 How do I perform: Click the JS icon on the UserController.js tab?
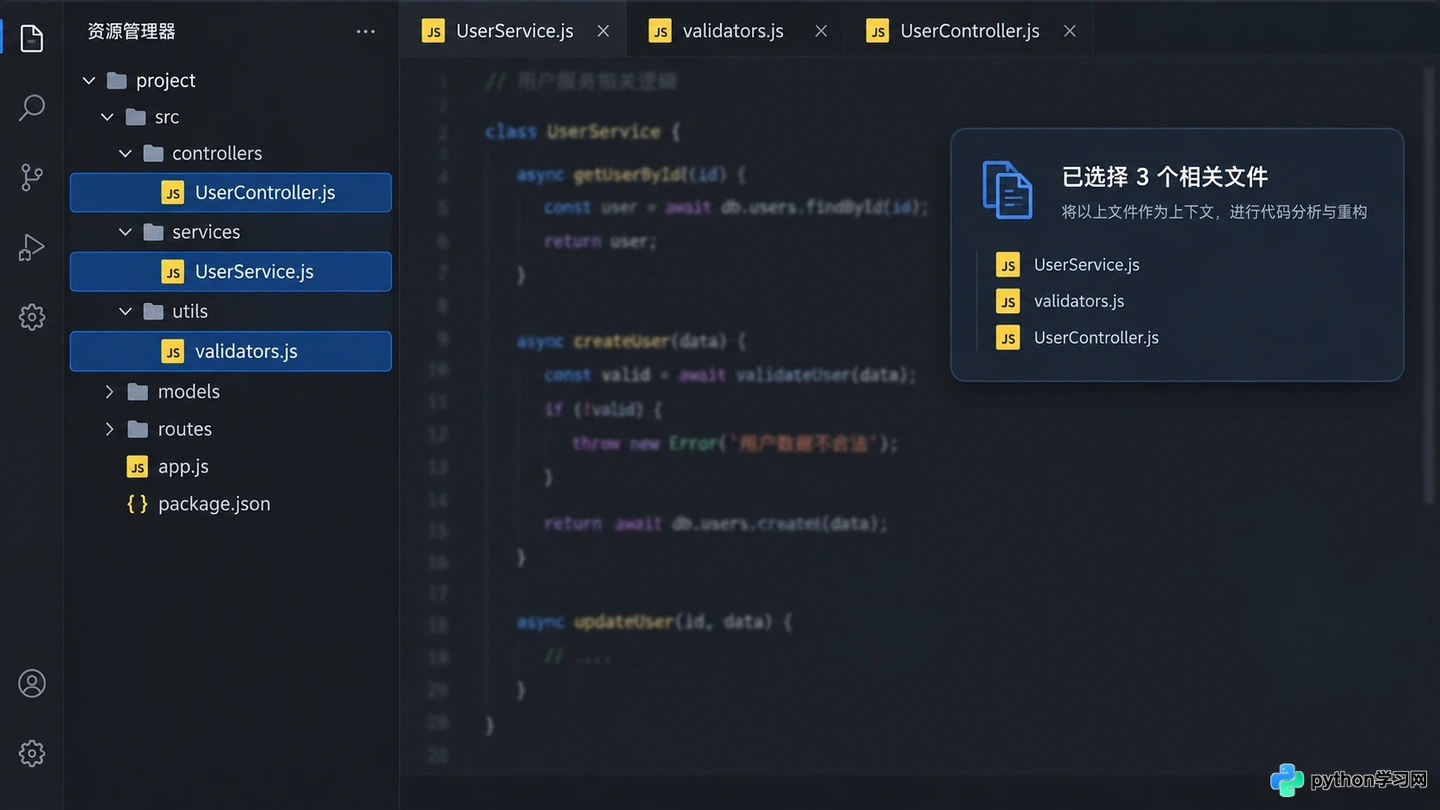(878, 31)
